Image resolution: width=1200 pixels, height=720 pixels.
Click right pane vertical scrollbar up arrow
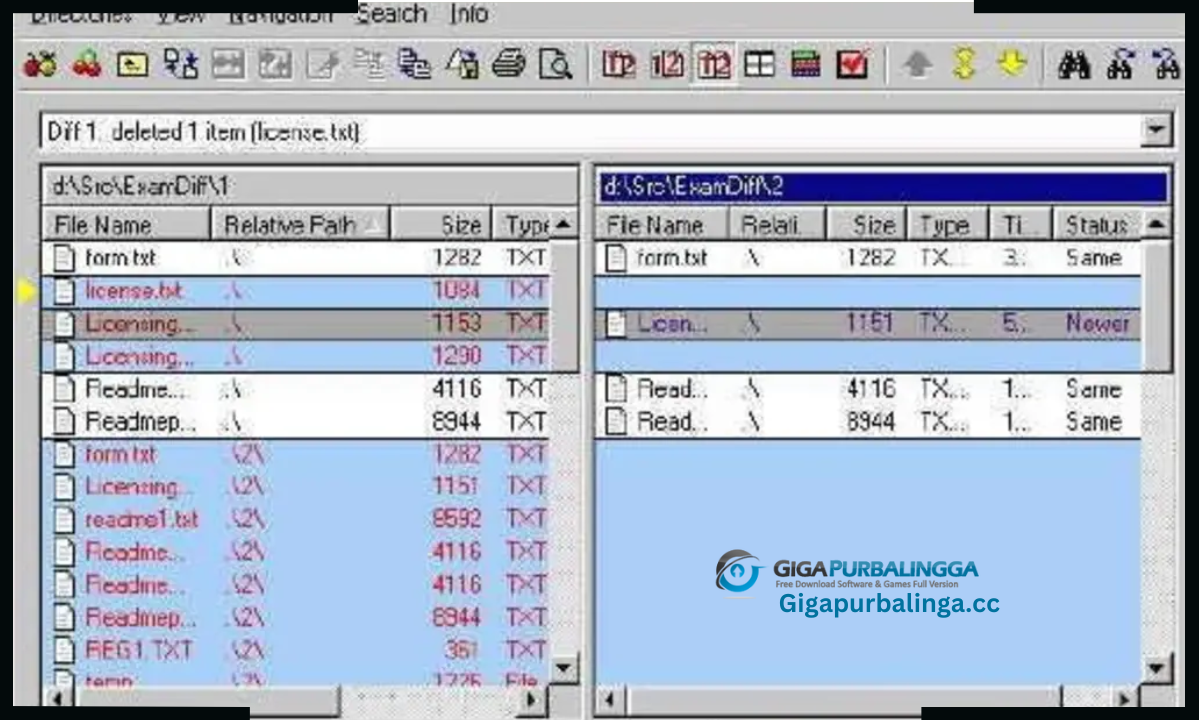click(1157, 224)
